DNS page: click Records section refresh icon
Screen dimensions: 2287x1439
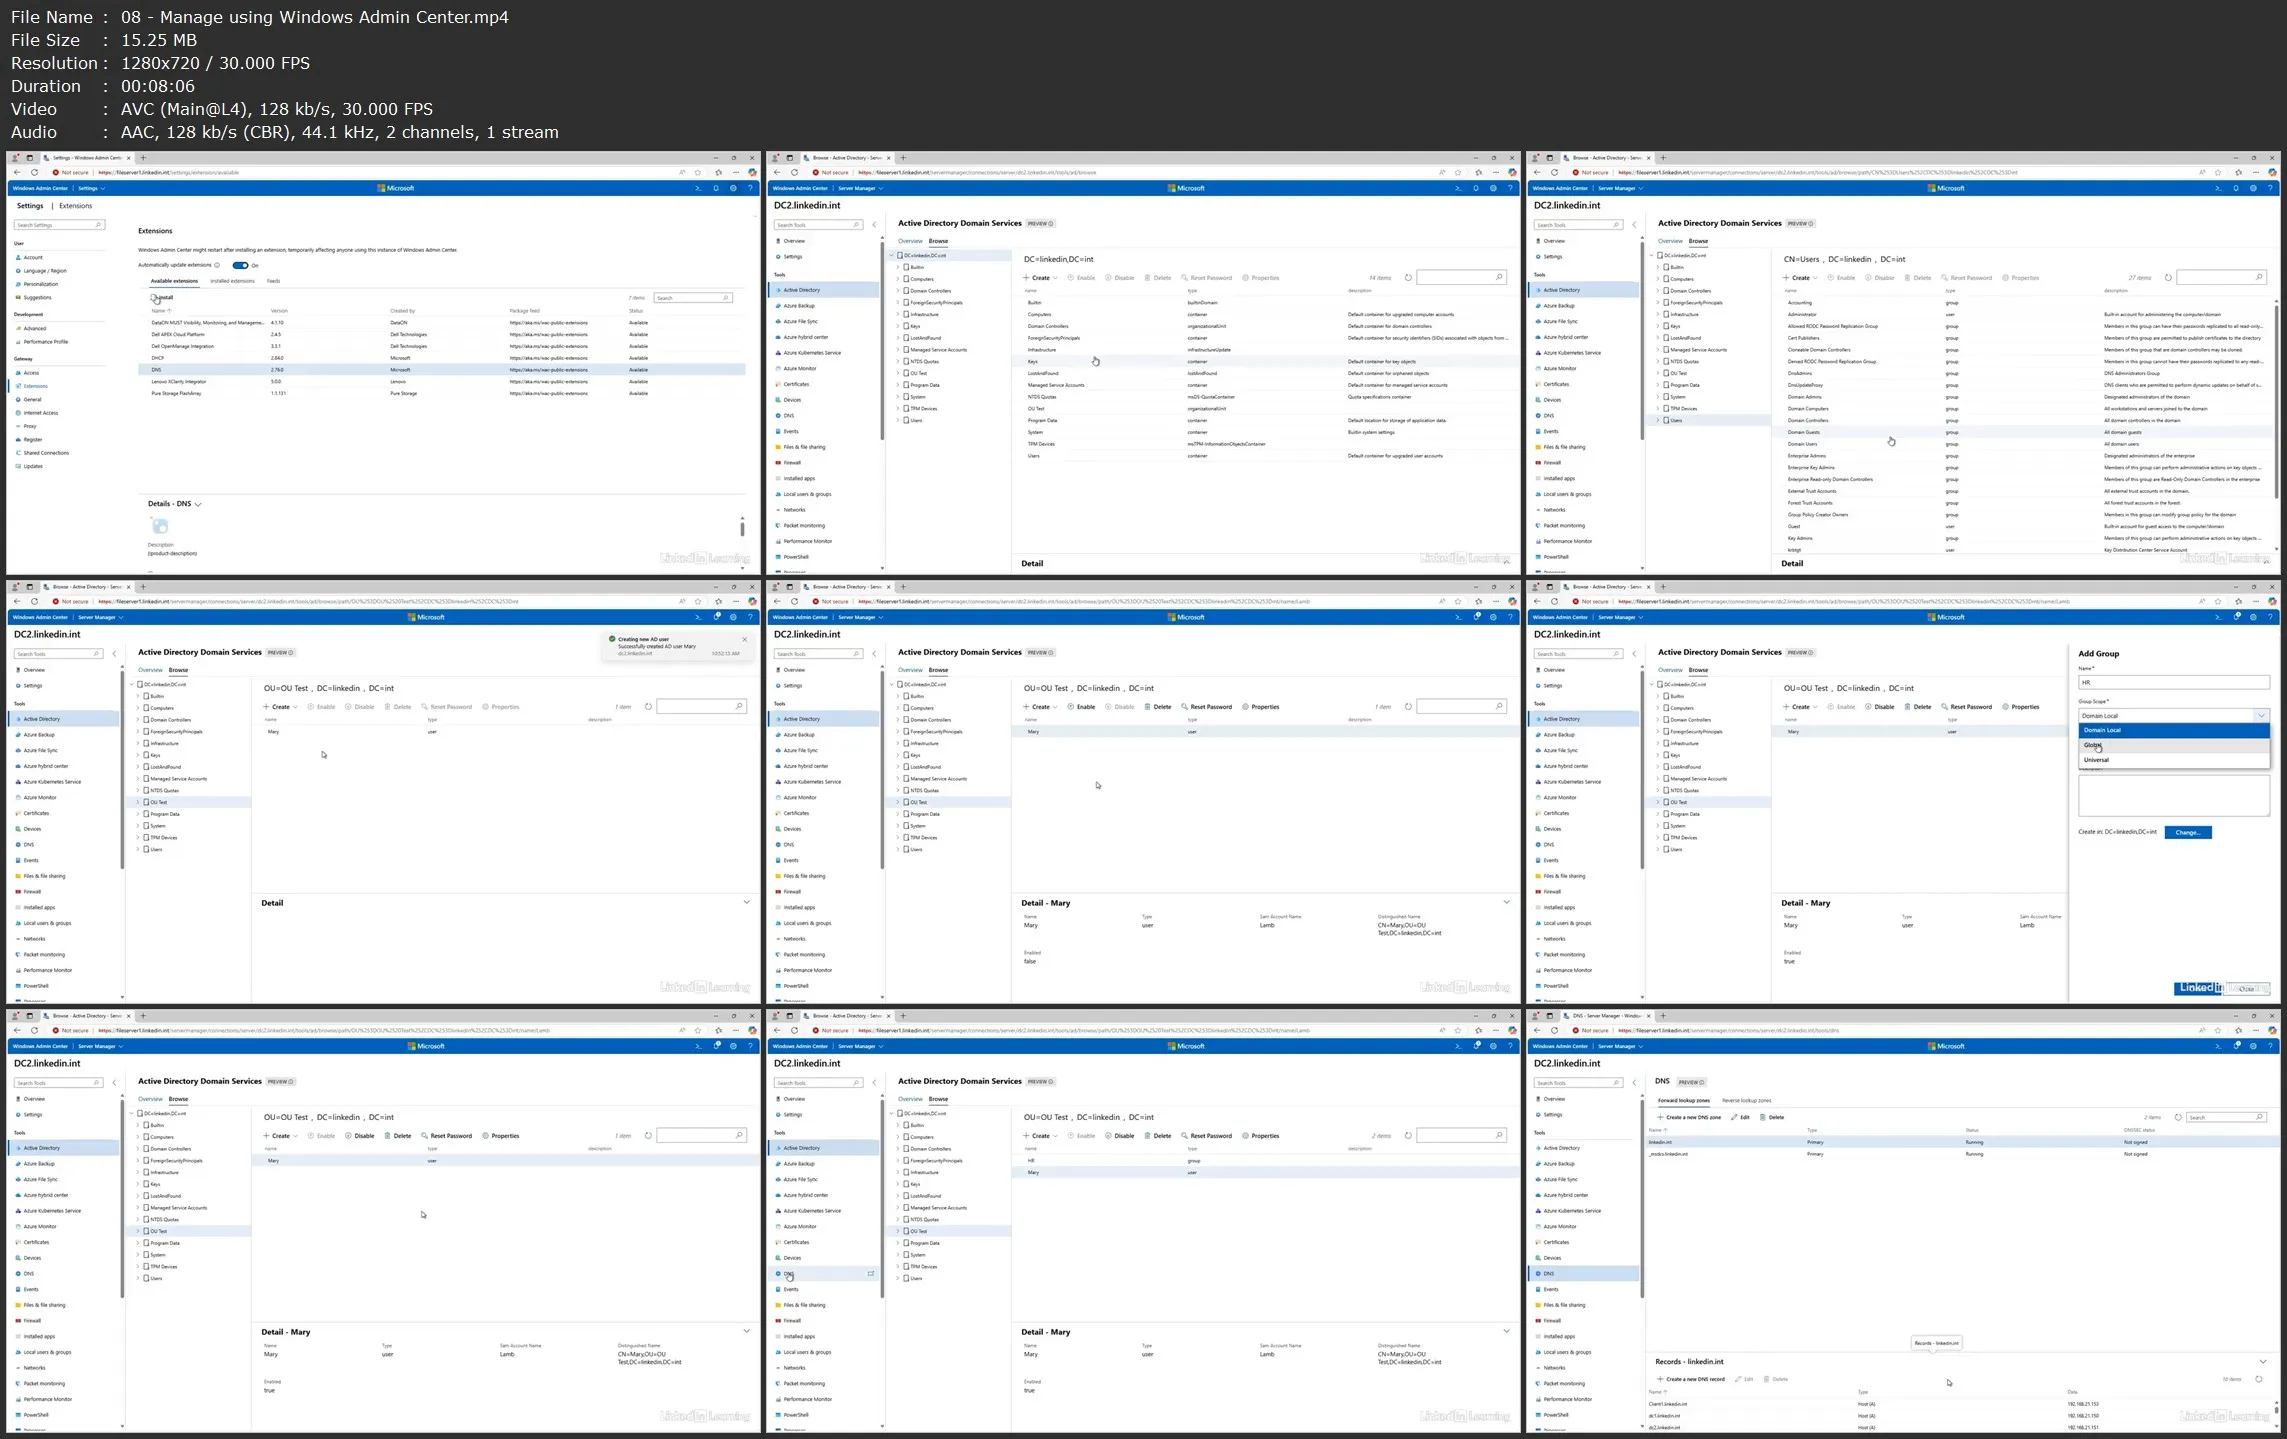(x=2258, y=1379)
